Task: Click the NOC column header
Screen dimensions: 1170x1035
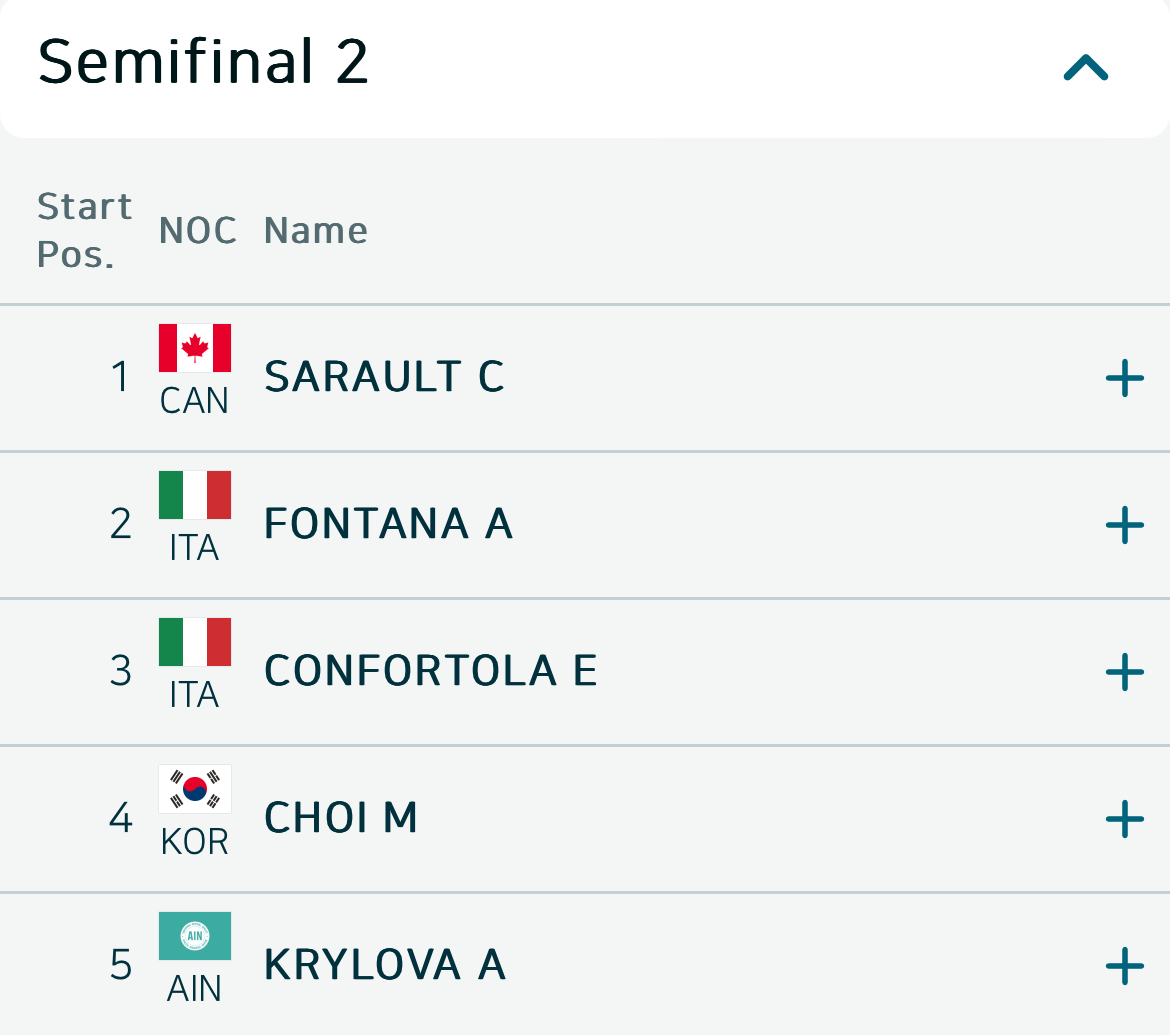Action: pos(197,231)
